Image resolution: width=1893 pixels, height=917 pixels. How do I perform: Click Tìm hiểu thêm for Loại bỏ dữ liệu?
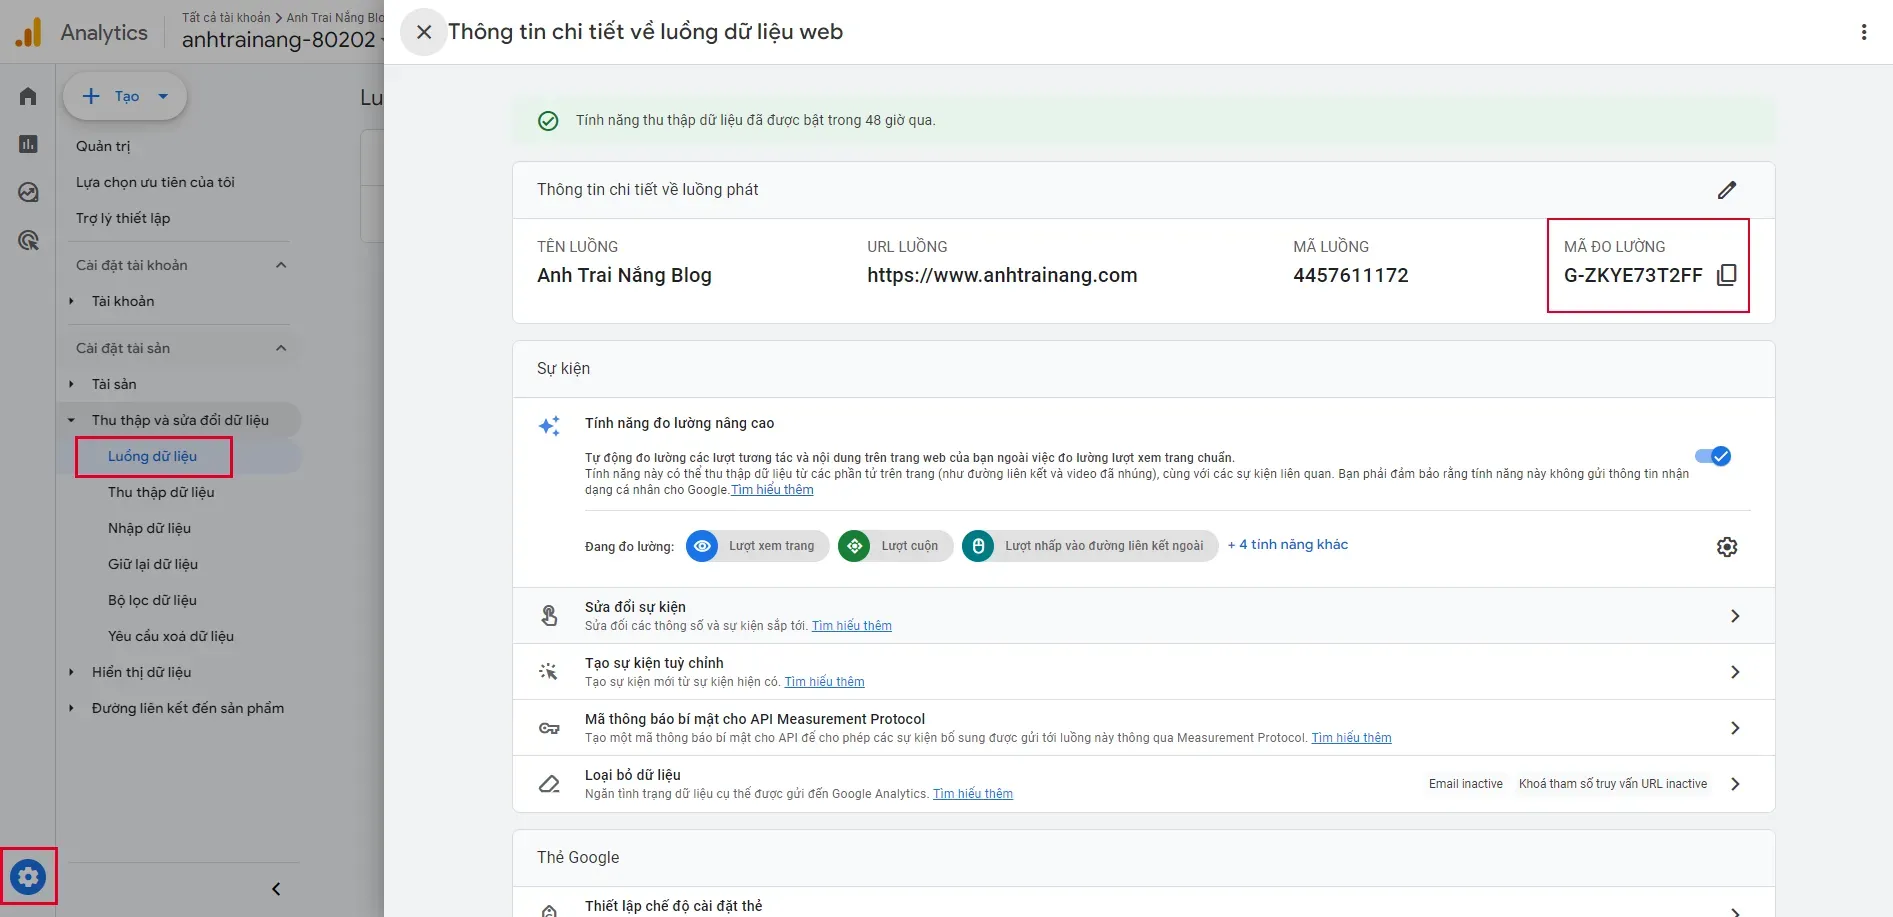pyautogui.click(x=973, y=794)
